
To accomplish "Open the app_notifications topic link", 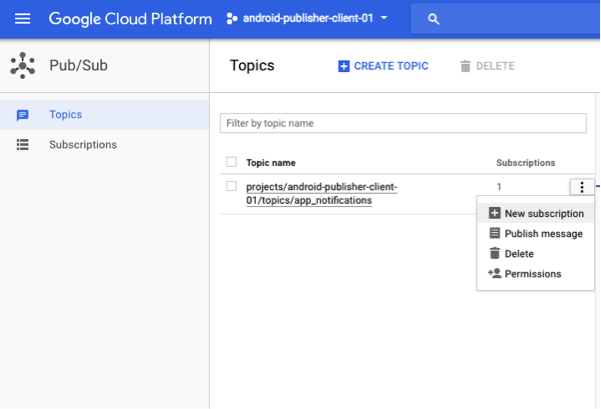I will point(321,193).
